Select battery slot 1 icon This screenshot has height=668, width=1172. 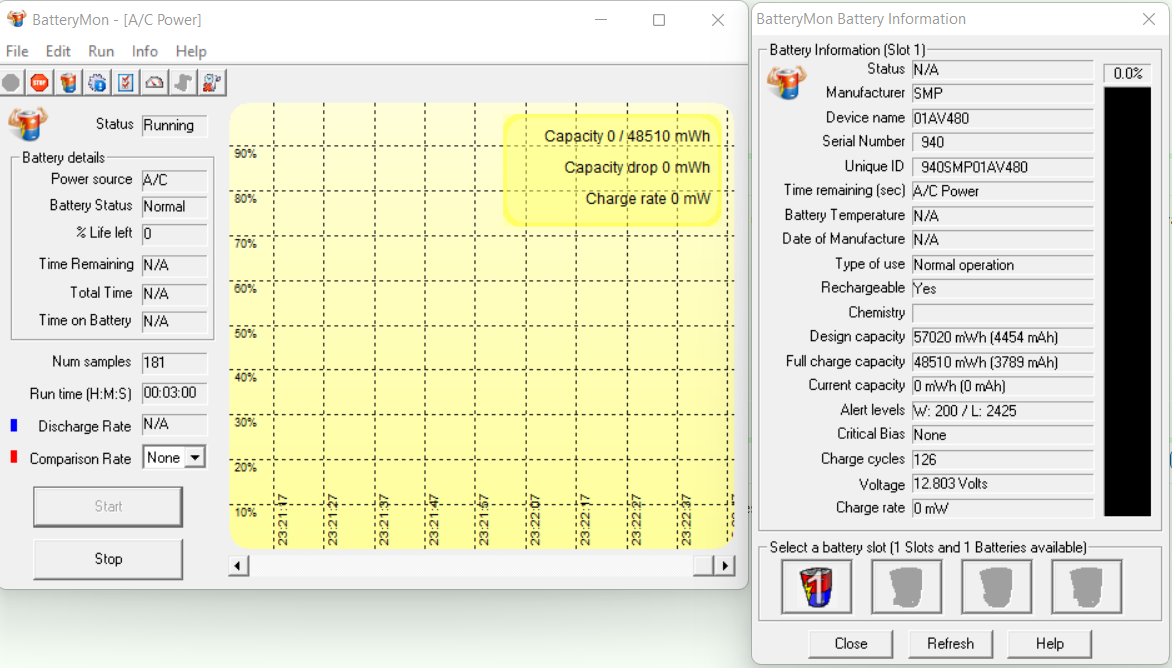[817, 586]
